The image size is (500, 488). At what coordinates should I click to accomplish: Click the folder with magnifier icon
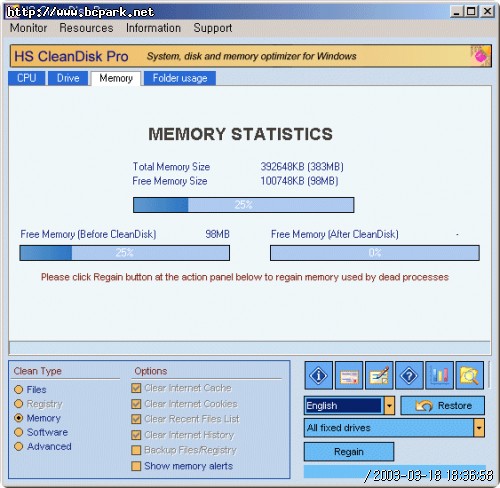tap(469, 375)
